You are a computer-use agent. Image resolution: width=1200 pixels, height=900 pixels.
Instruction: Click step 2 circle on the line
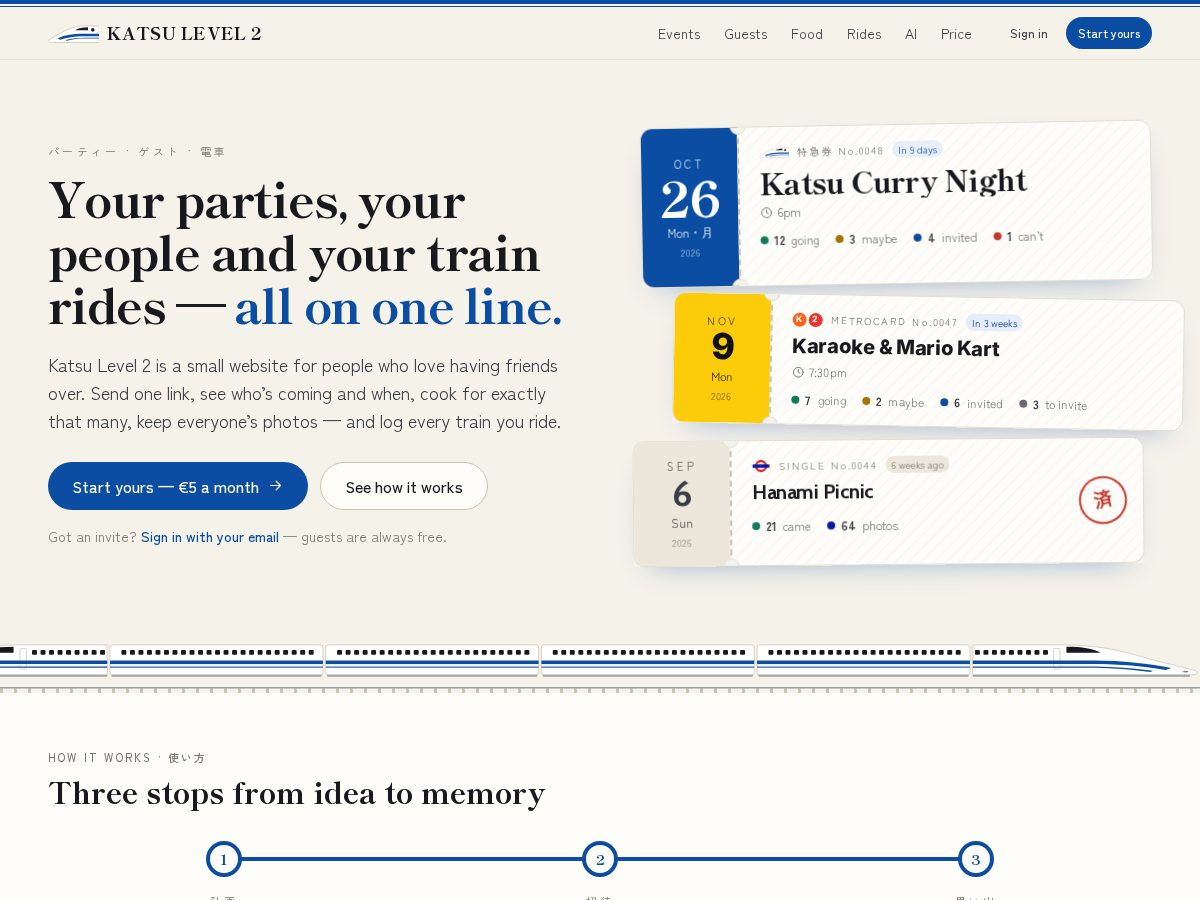pyautogui.click(x=600, y=859)
